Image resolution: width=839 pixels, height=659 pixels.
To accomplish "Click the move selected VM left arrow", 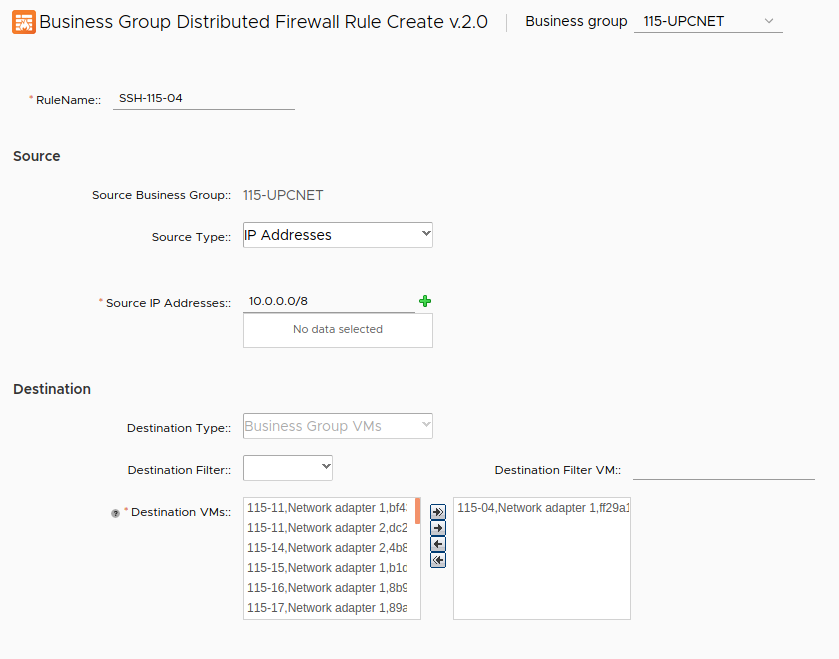I will (438, 544).
